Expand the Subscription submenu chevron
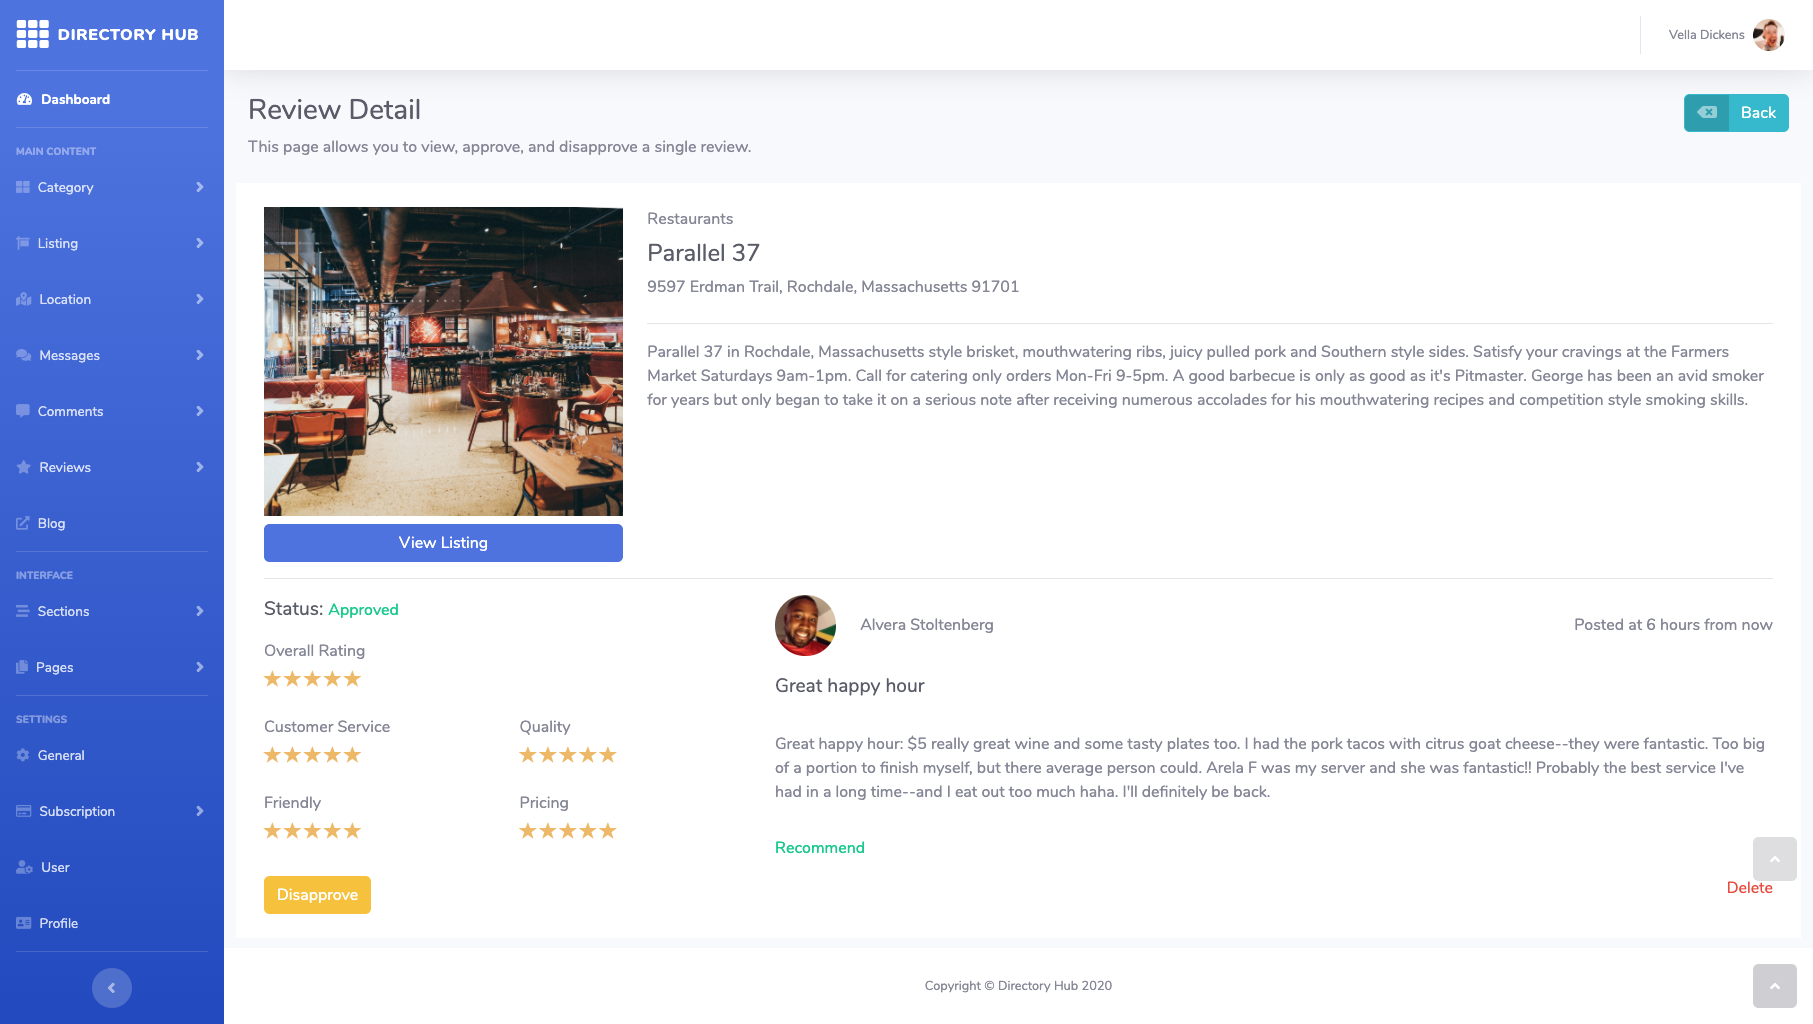Viewport: 1813px width, 1024px height. point(200,811)
